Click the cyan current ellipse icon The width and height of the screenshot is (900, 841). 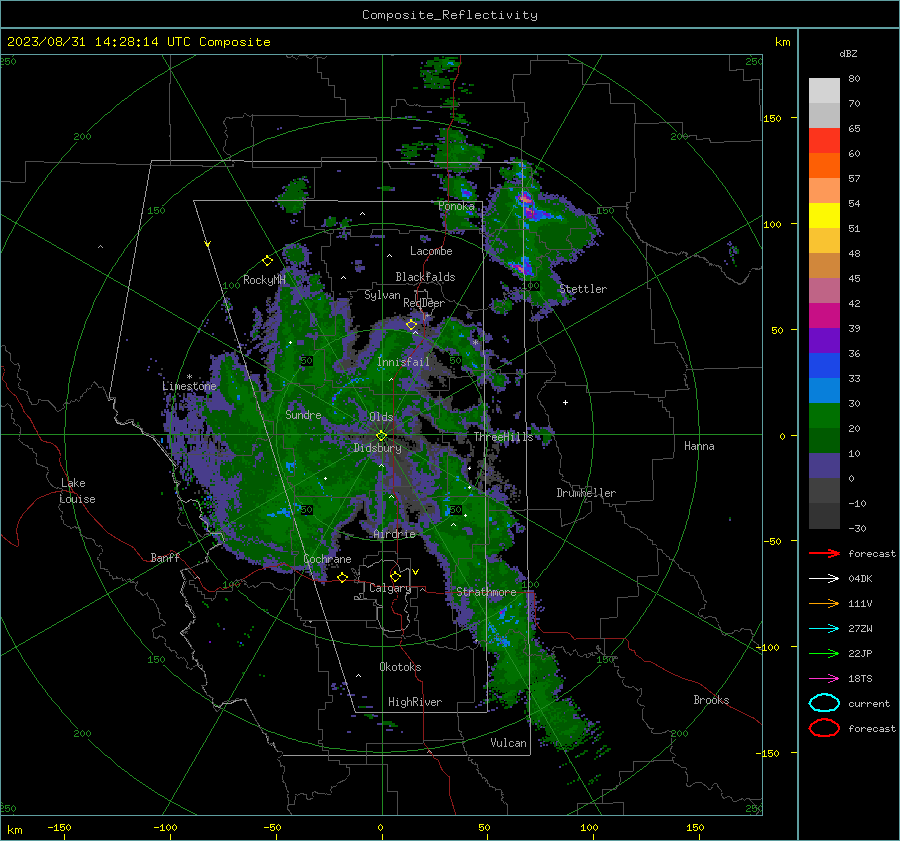click(824, 703)
